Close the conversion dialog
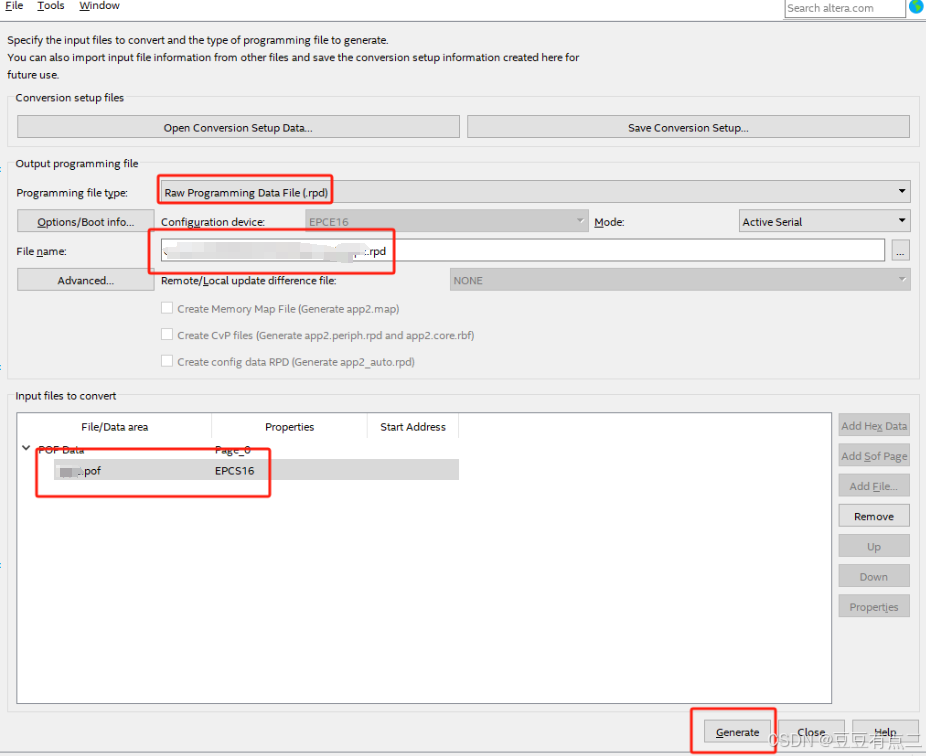 [x=811, y=732]
